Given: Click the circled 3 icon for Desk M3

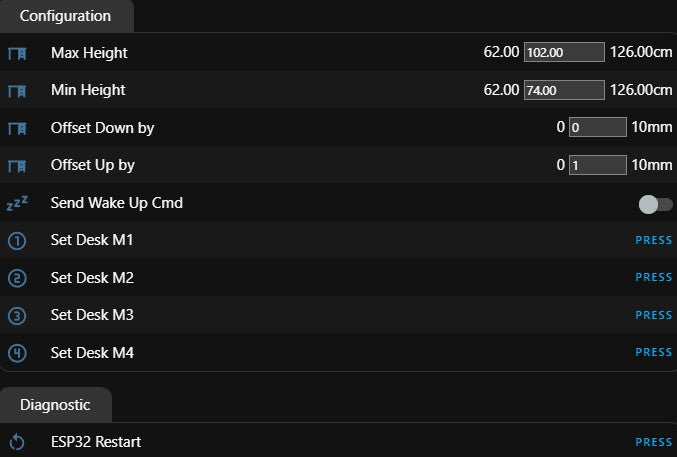Looking at the screenshot, I should (x=17, y=316).
